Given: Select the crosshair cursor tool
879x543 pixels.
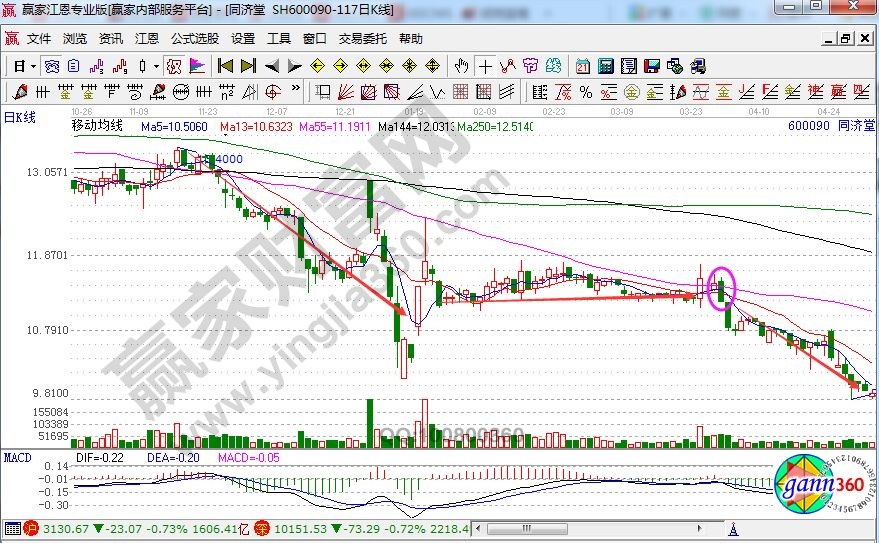Looking at the screenshot, I should pos(485,66).
